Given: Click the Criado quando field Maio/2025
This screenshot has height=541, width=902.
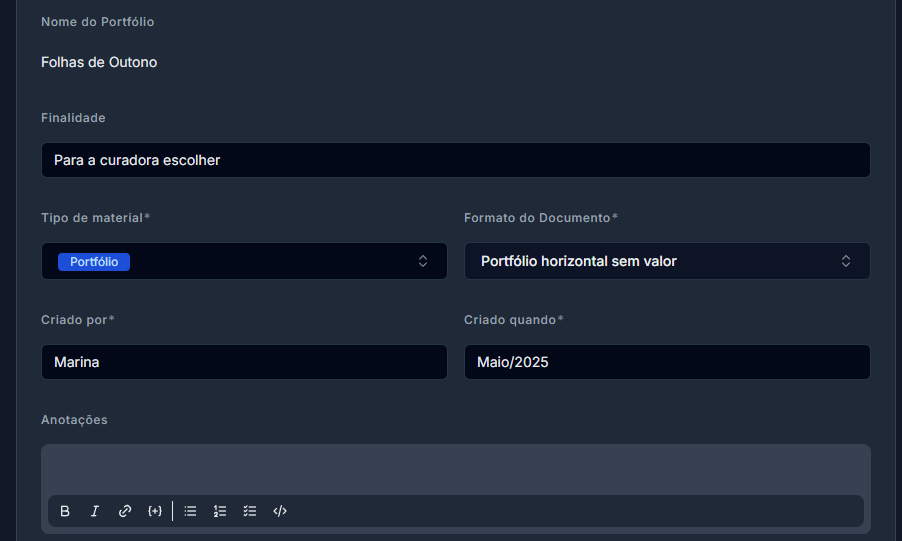Looking at the screenshot, I should click(x=667, y=362).
